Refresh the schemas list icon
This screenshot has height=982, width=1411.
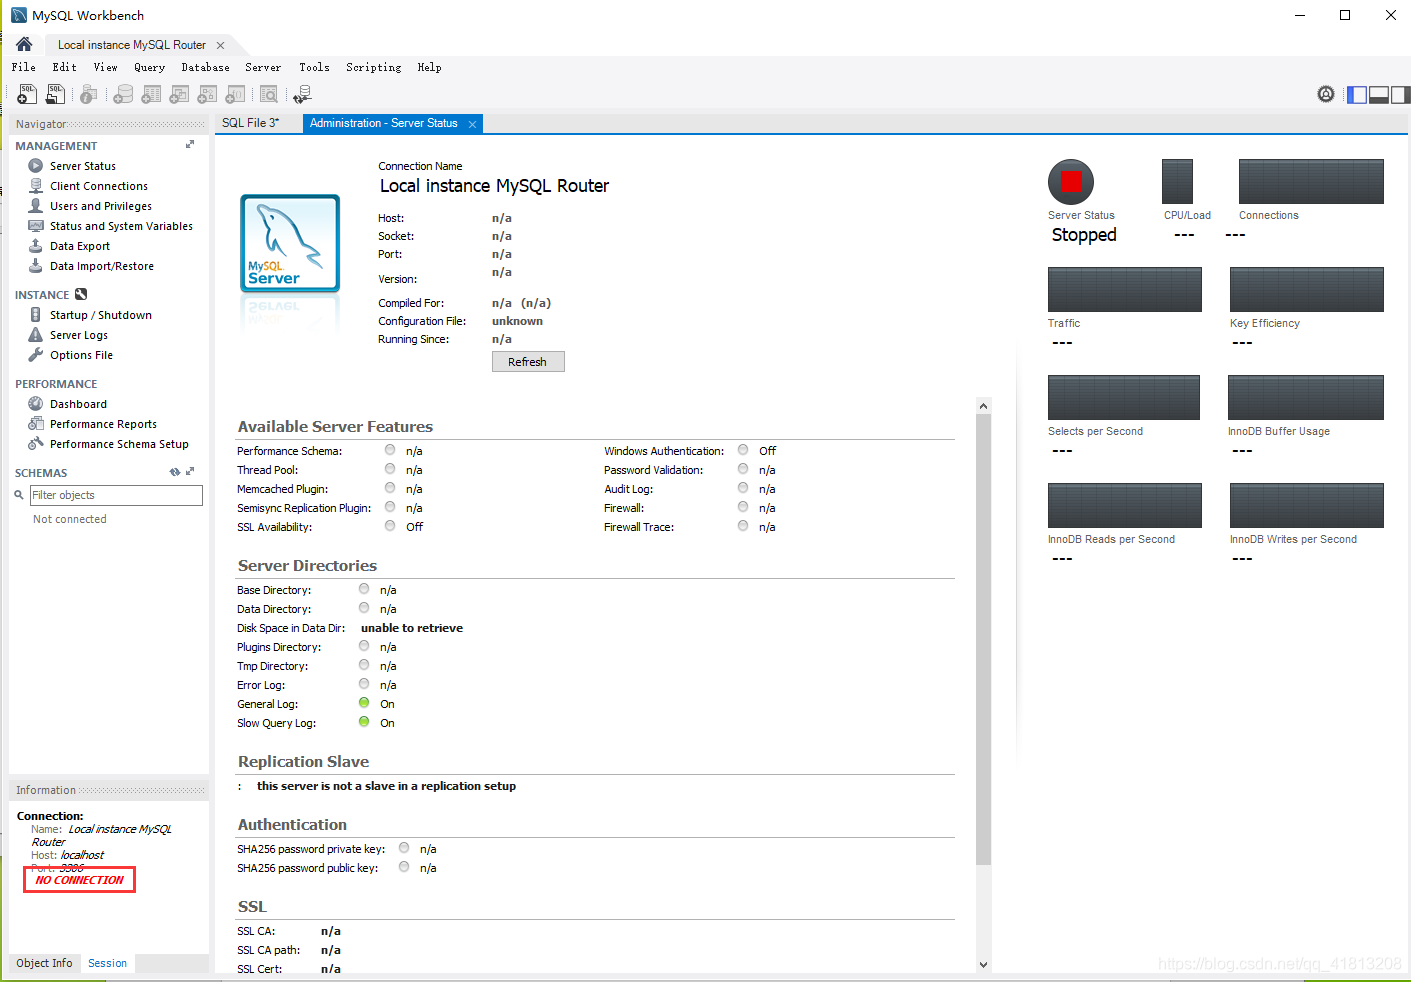175,472
